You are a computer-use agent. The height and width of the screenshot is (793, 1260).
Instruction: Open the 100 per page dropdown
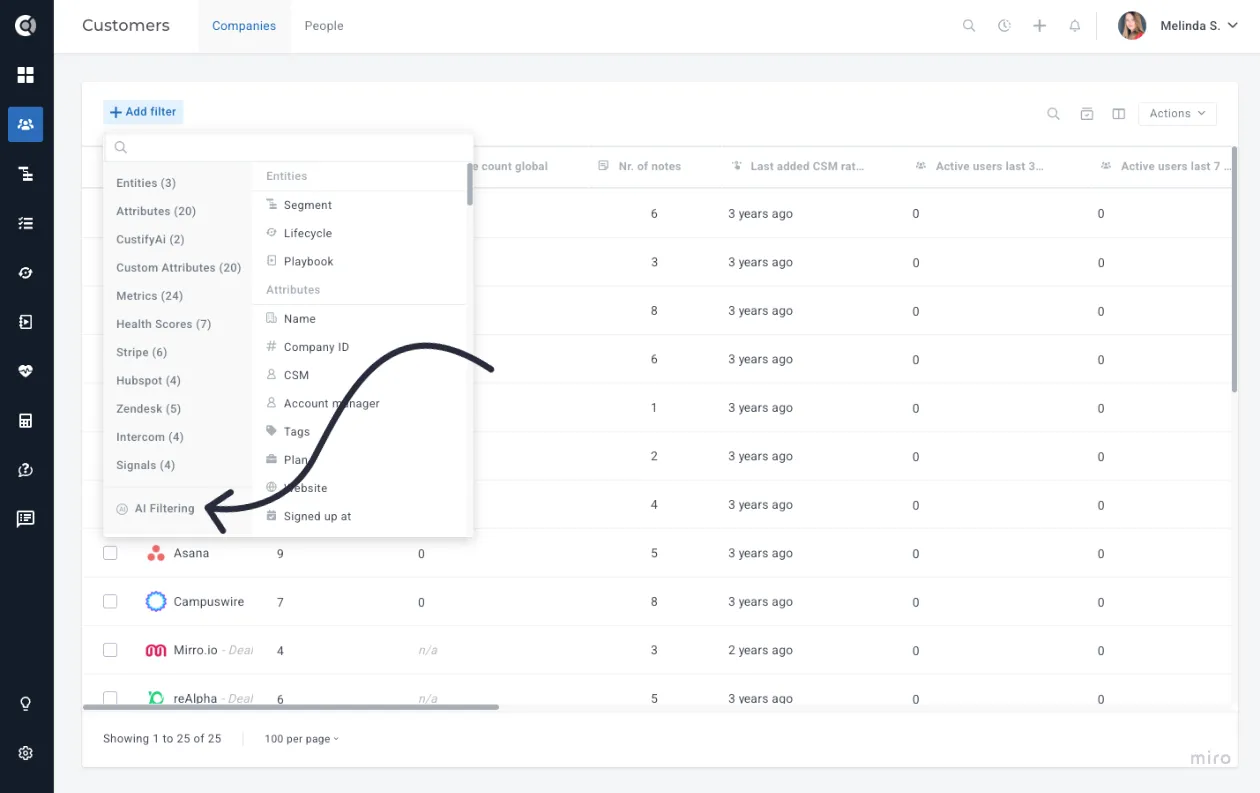(301, 739)
